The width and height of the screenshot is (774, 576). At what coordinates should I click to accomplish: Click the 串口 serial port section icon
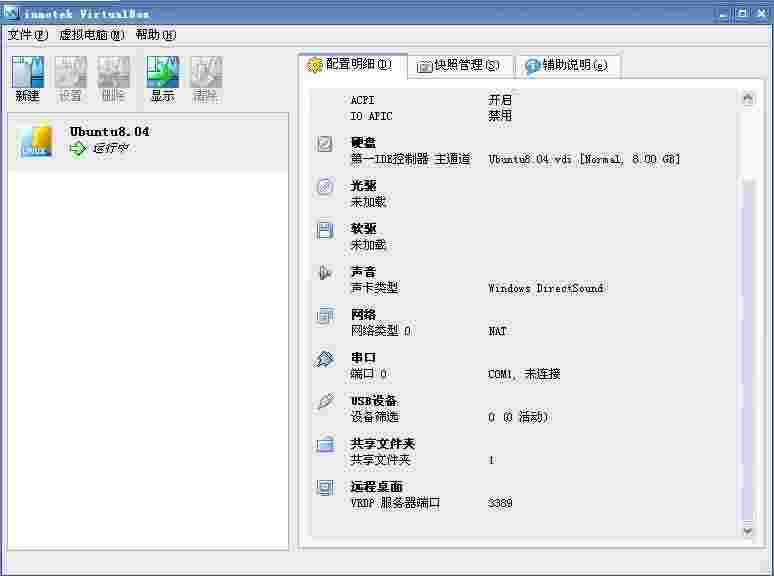(325, 359)
